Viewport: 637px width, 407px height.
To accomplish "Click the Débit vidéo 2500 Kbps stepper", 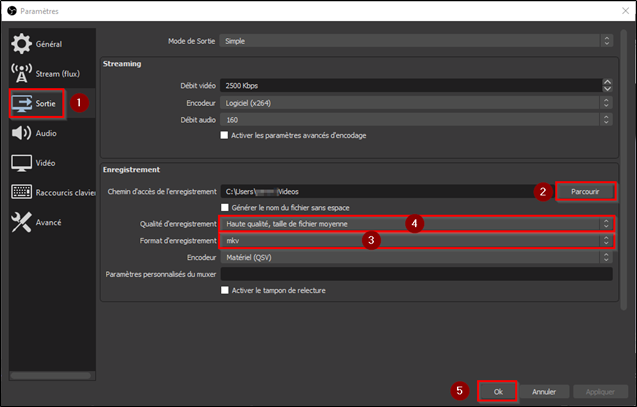I will [x=606, y=85].
